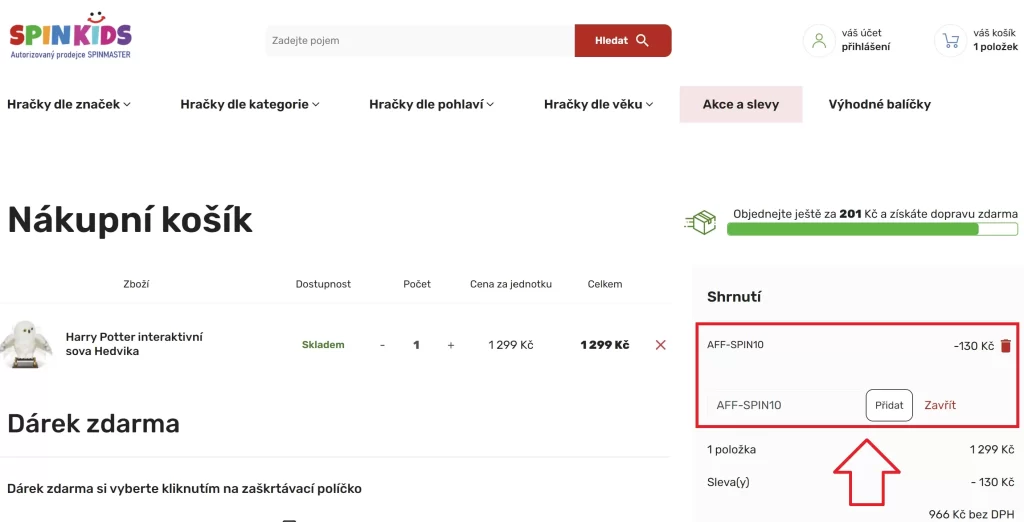
Task: Click the SpinKids logo
Action: pos(70,36)
